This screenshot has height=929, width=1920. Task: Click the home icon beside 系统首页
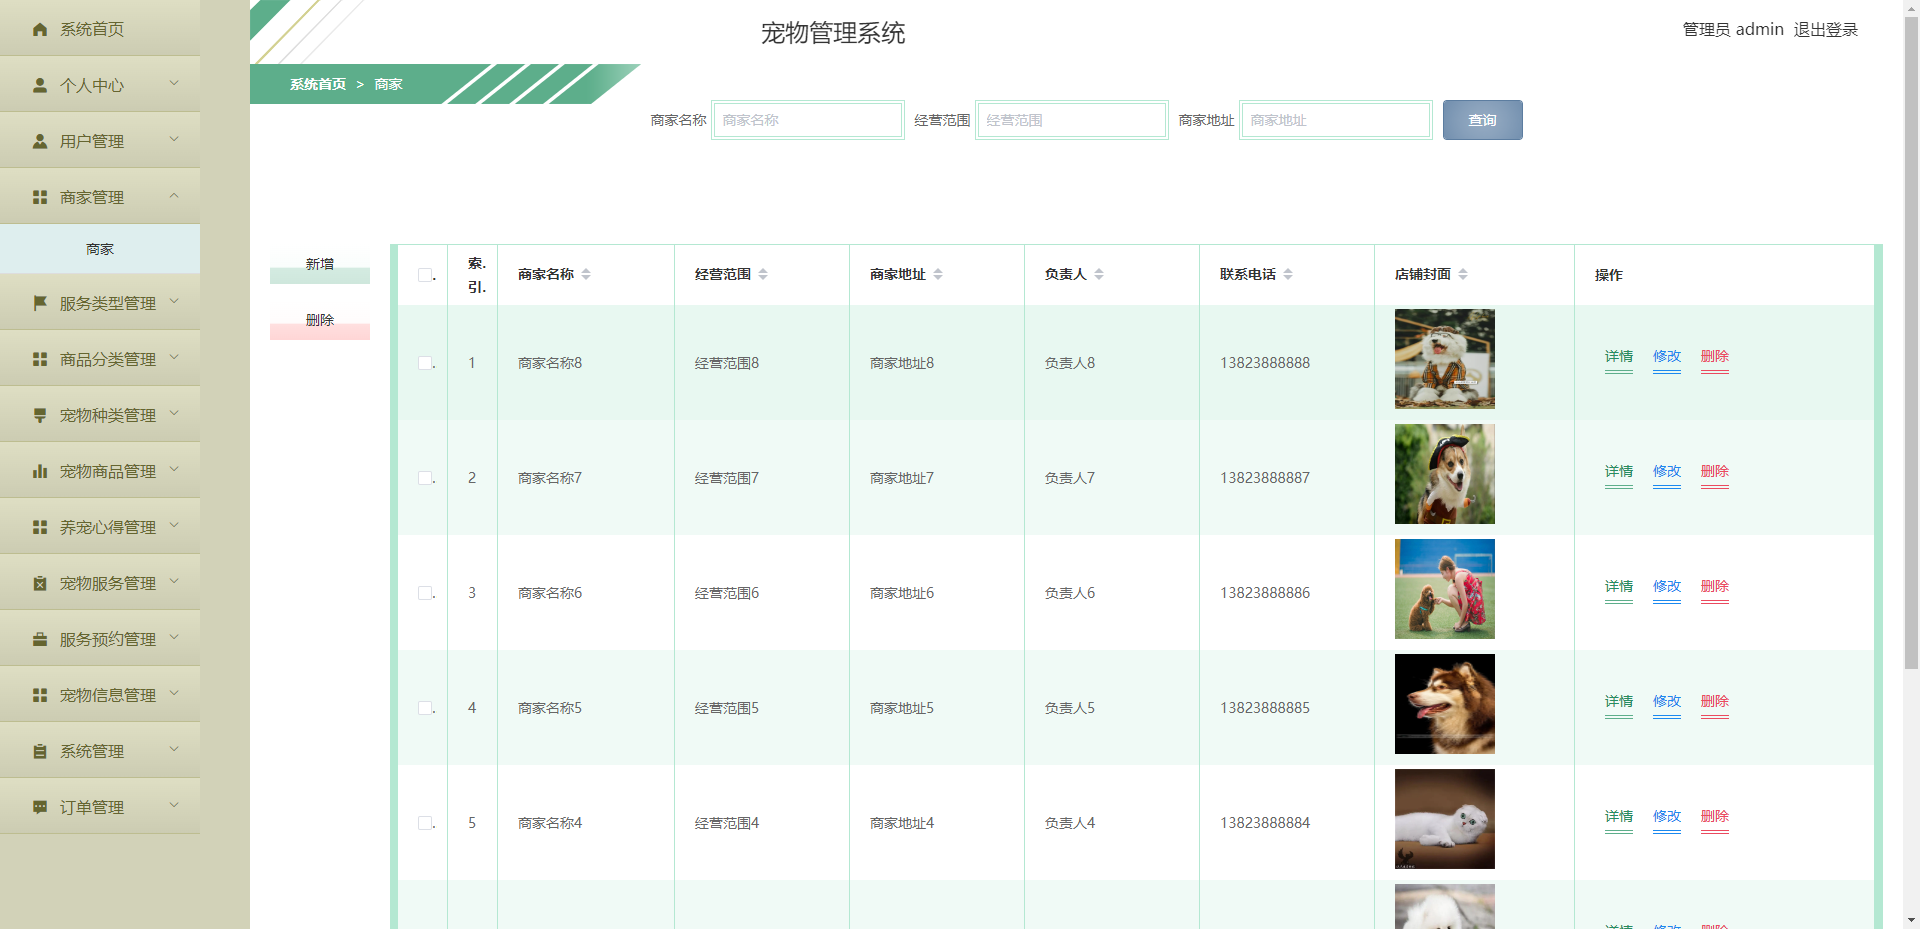pyautogui.click(x=40, y=29)
